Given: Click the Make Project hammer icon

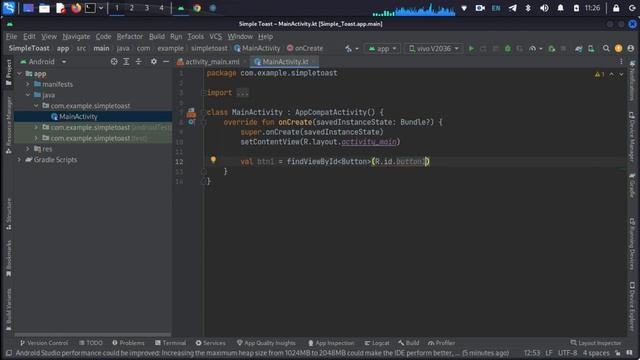Looking at the screenshot, I should click(348, 49).
